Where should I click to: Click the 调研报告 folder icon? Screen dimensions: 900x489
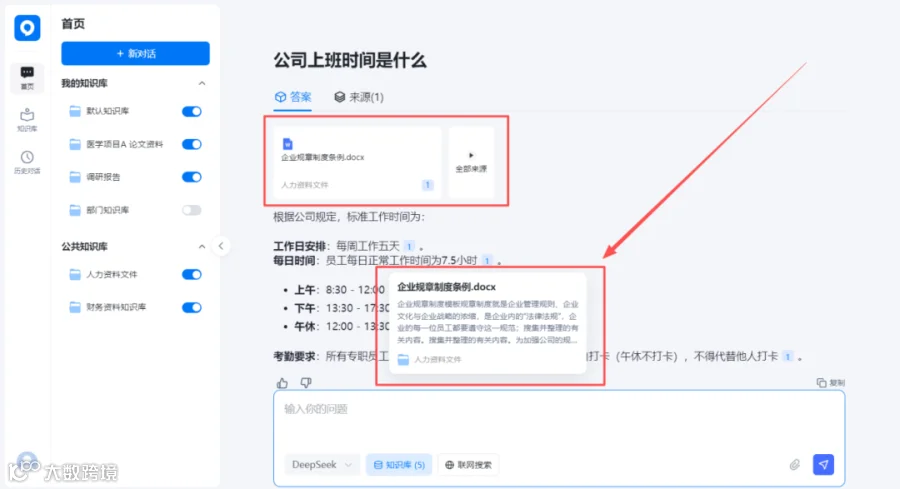tap(75, 177)
